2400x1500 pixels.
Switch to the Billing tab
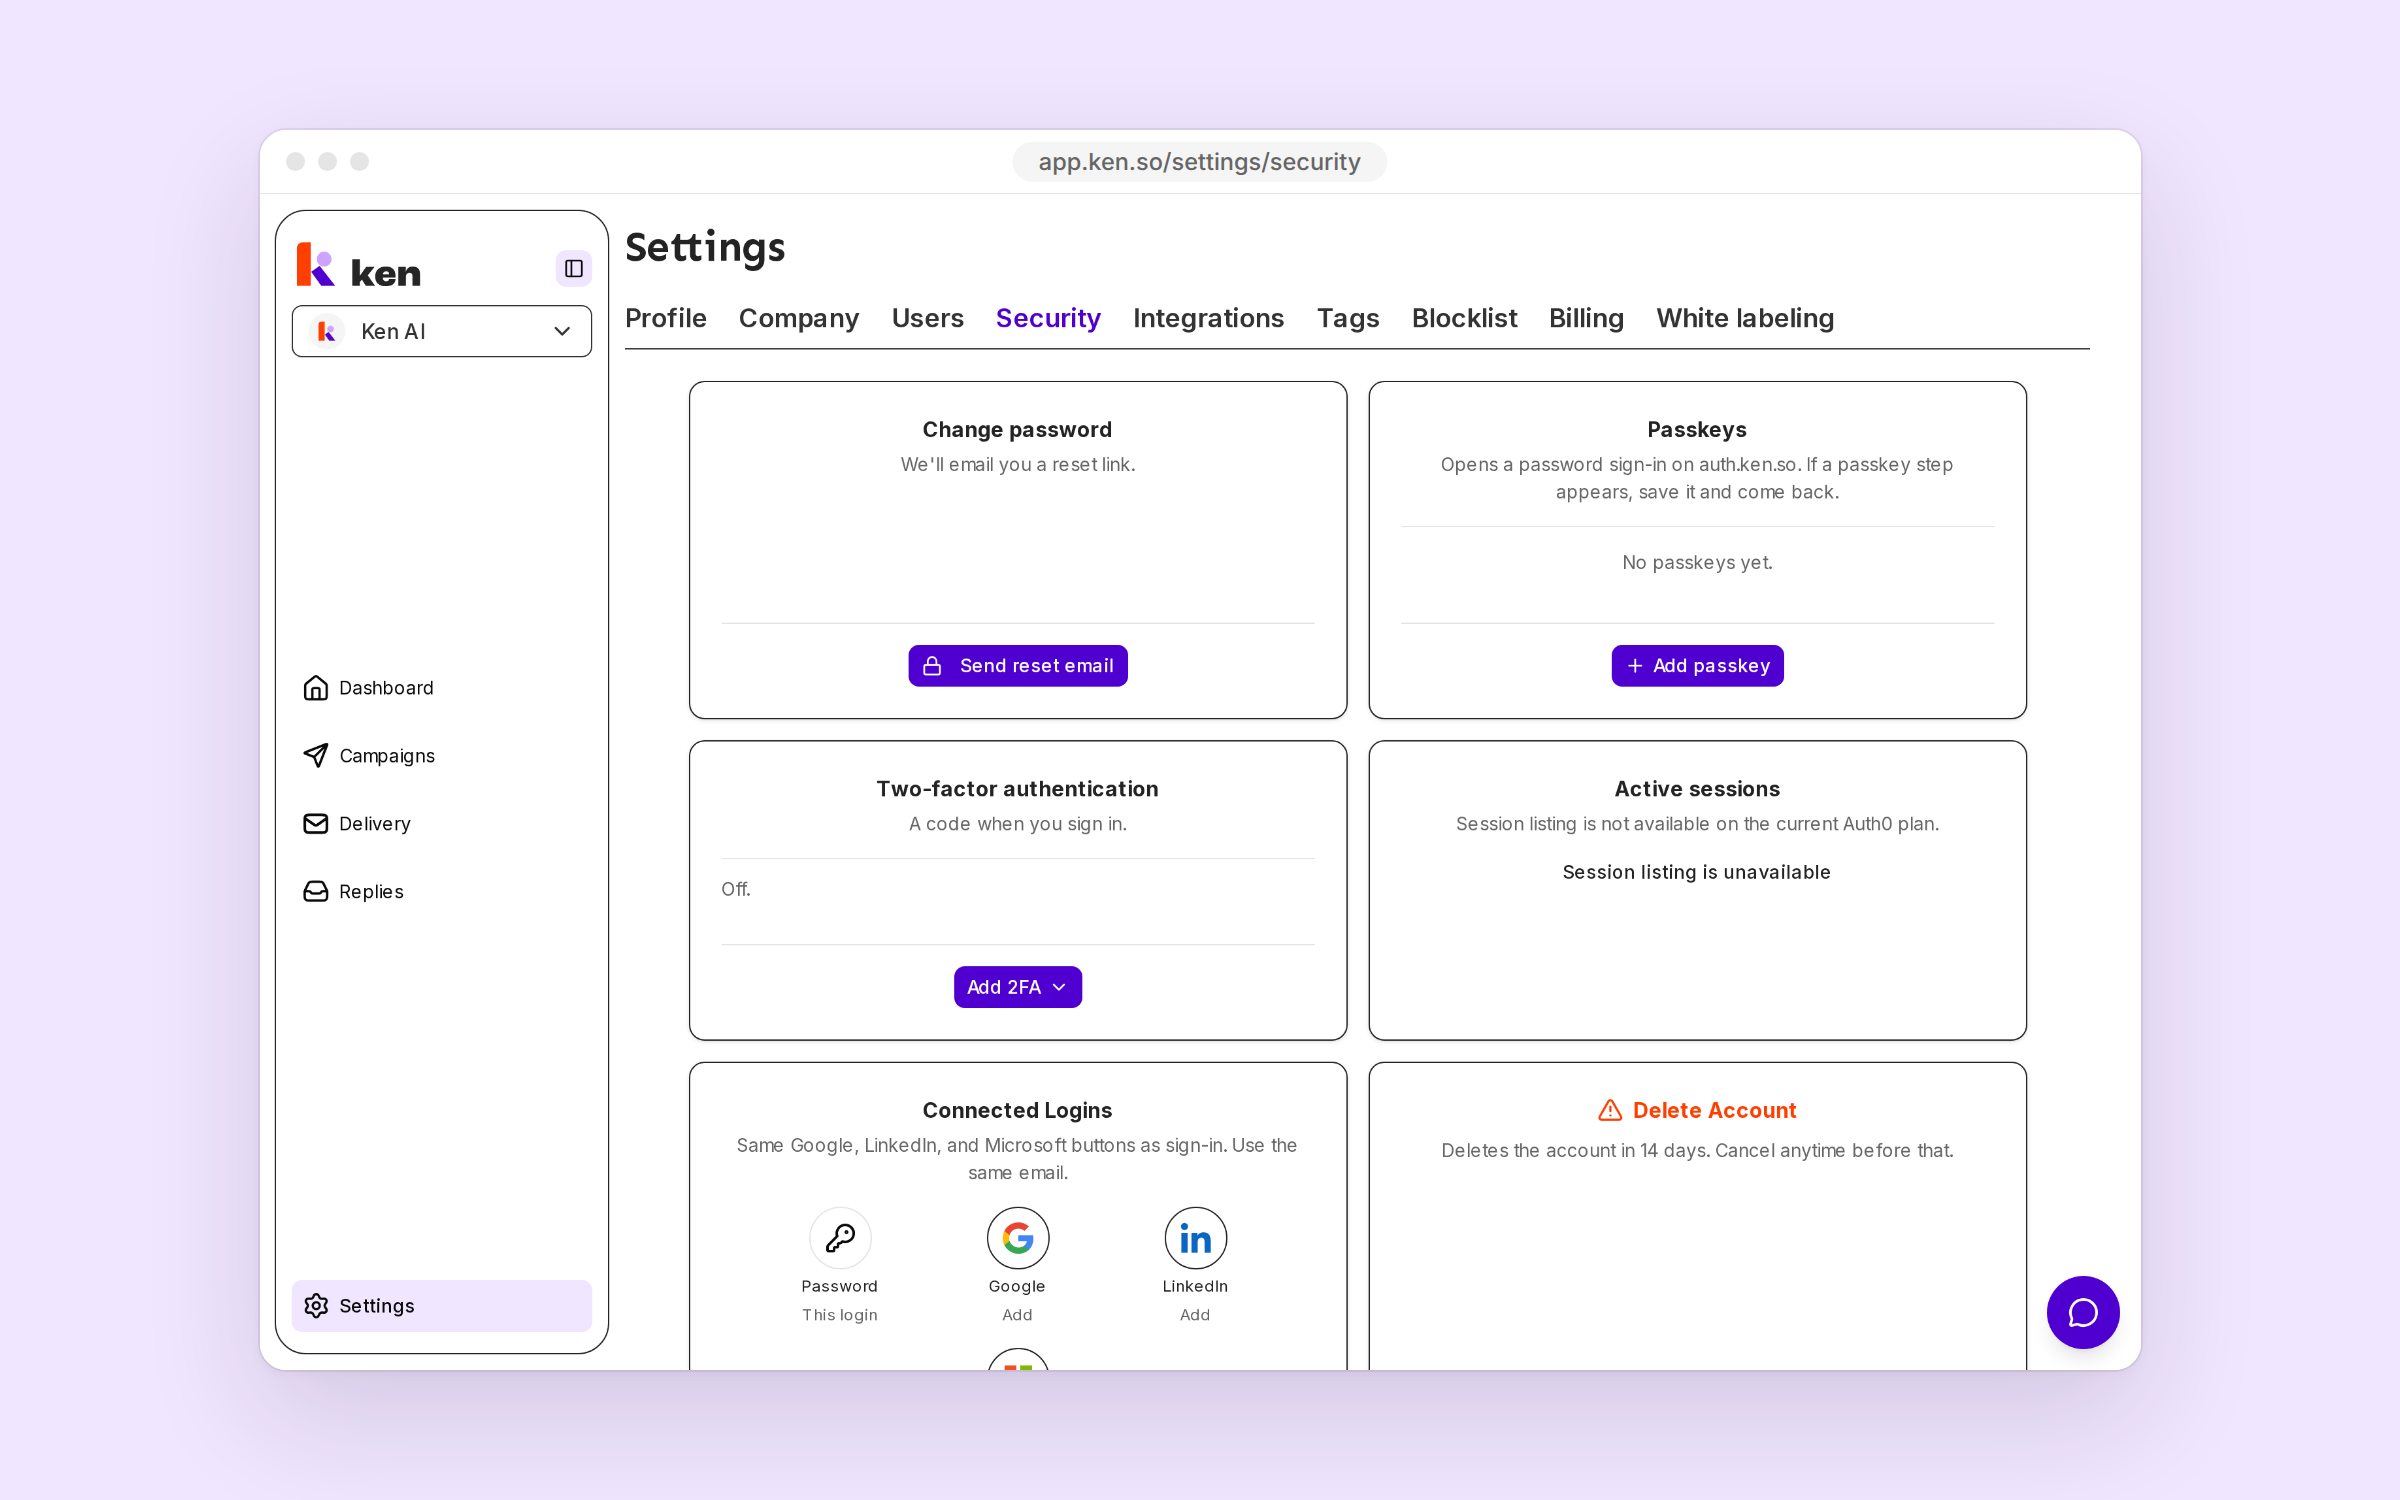tap(1586, 318)
